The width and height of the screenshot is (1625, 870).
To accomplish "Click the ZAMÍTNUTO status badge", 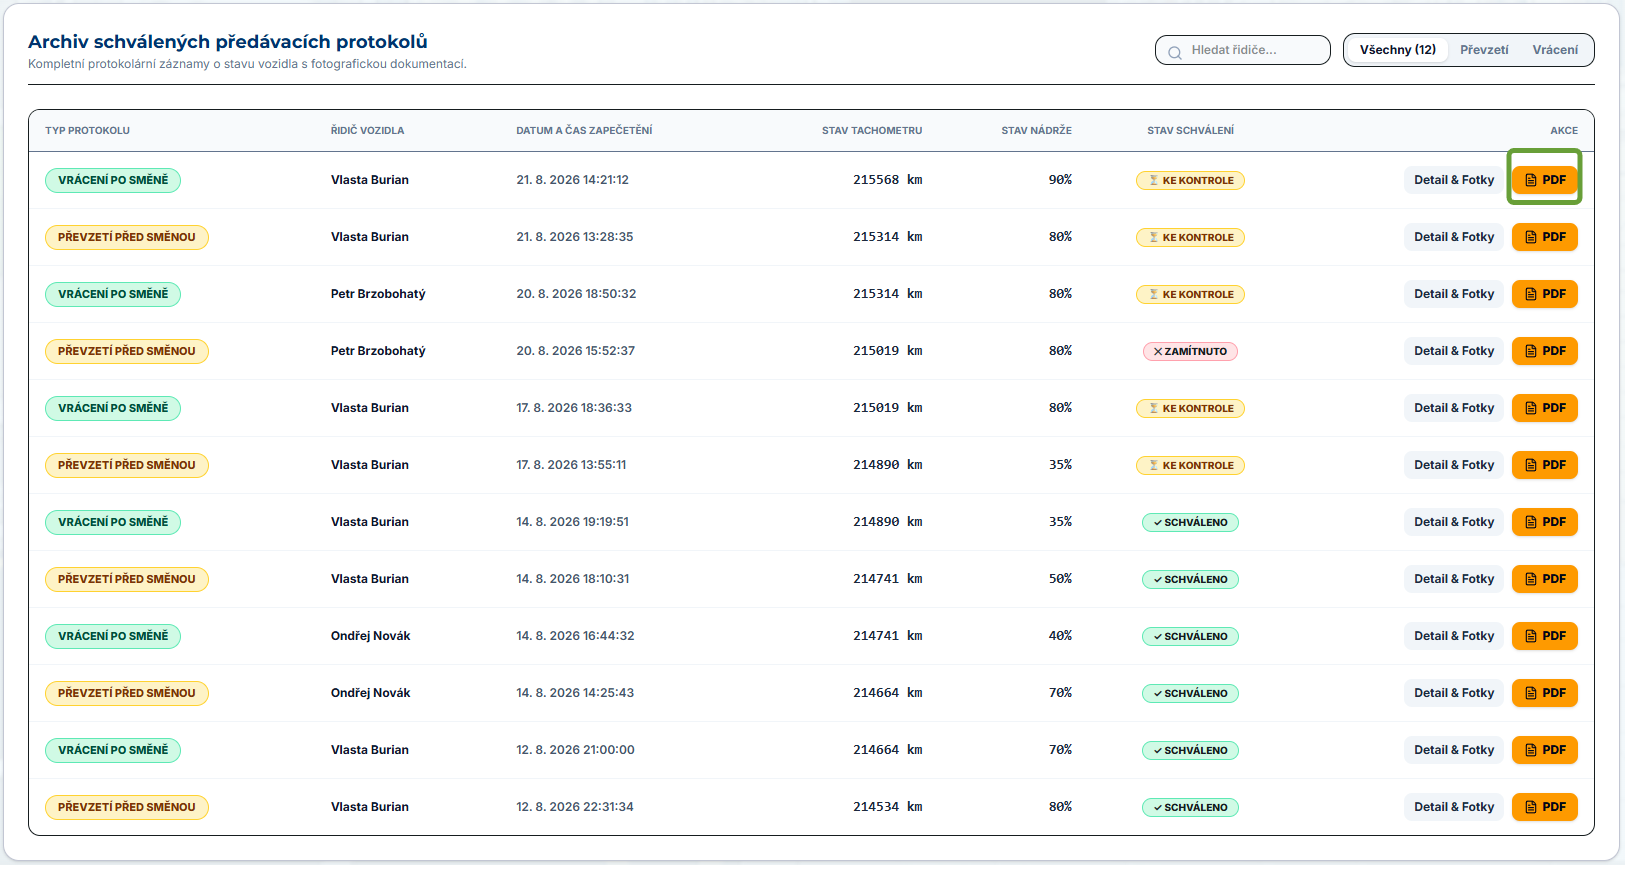I will (x=1190, y=351).
